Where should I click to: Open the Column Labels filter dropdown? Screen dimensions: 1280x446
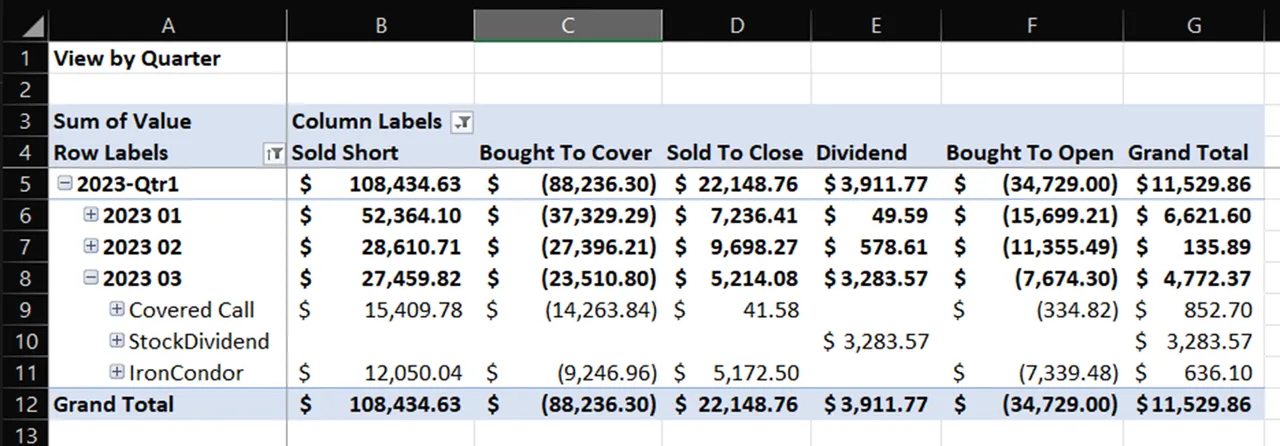[x=461, y=122]
